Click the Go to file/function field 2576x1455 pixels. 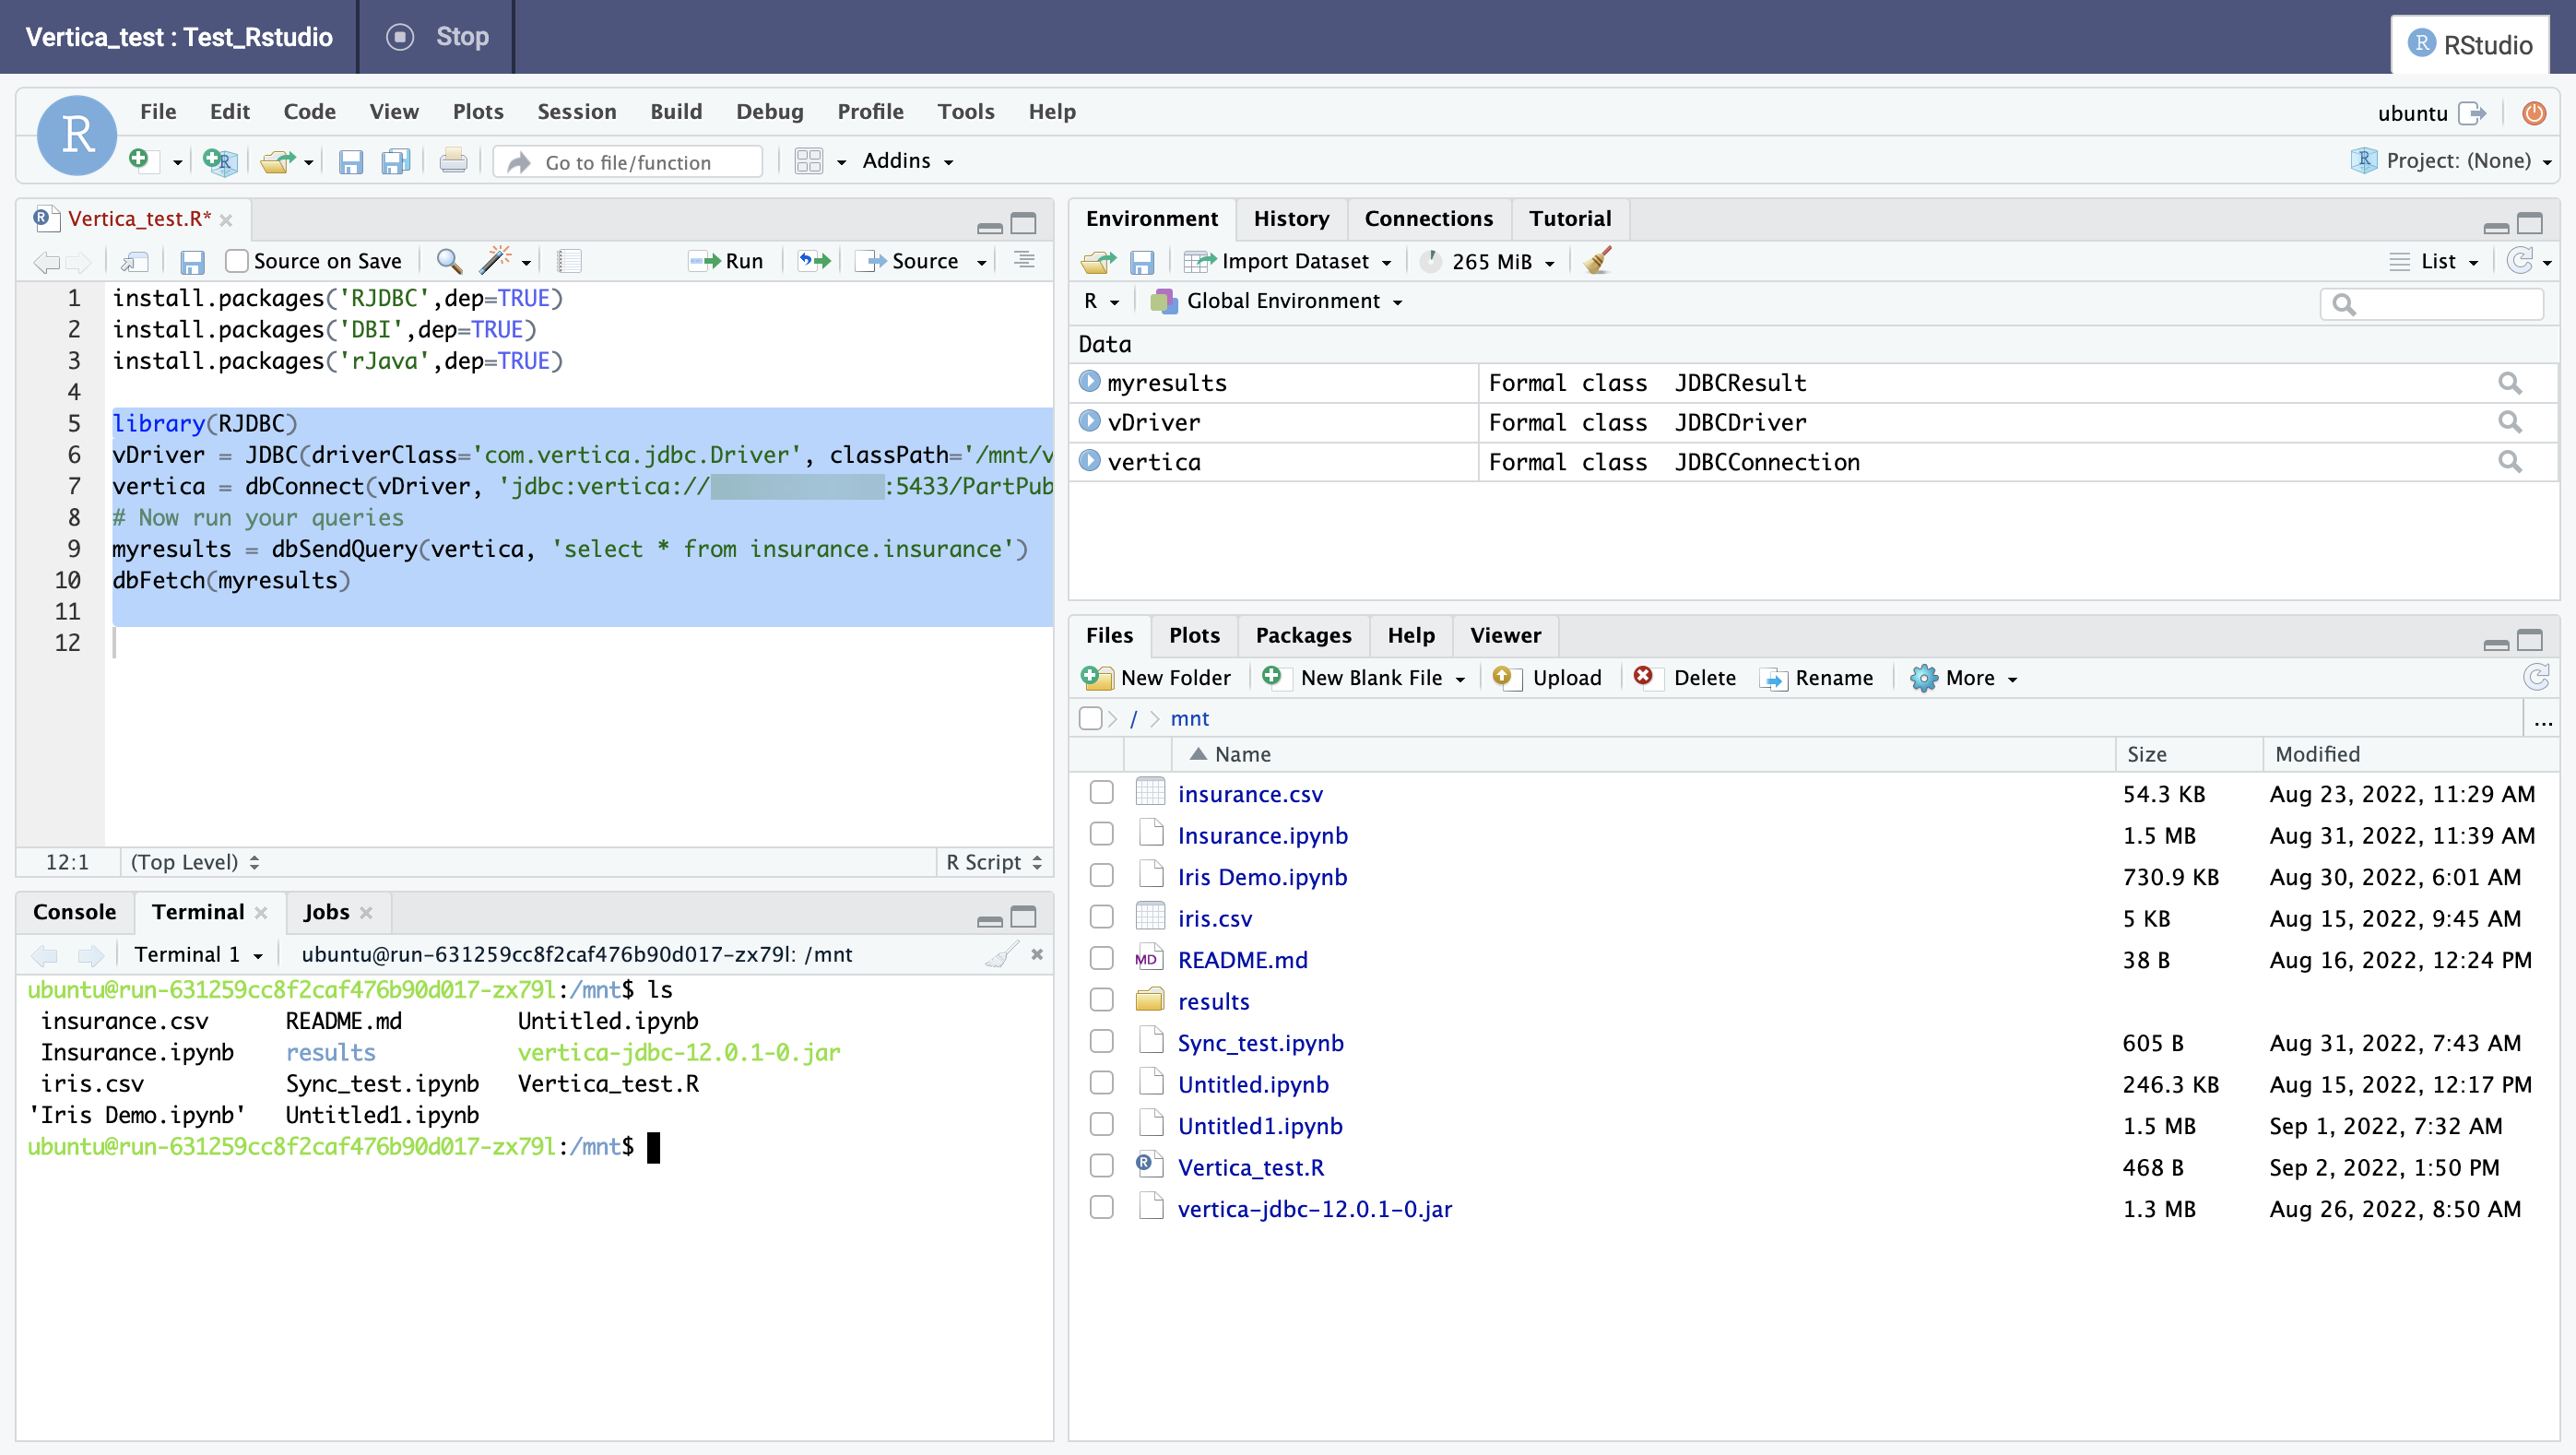coord(628,161)
